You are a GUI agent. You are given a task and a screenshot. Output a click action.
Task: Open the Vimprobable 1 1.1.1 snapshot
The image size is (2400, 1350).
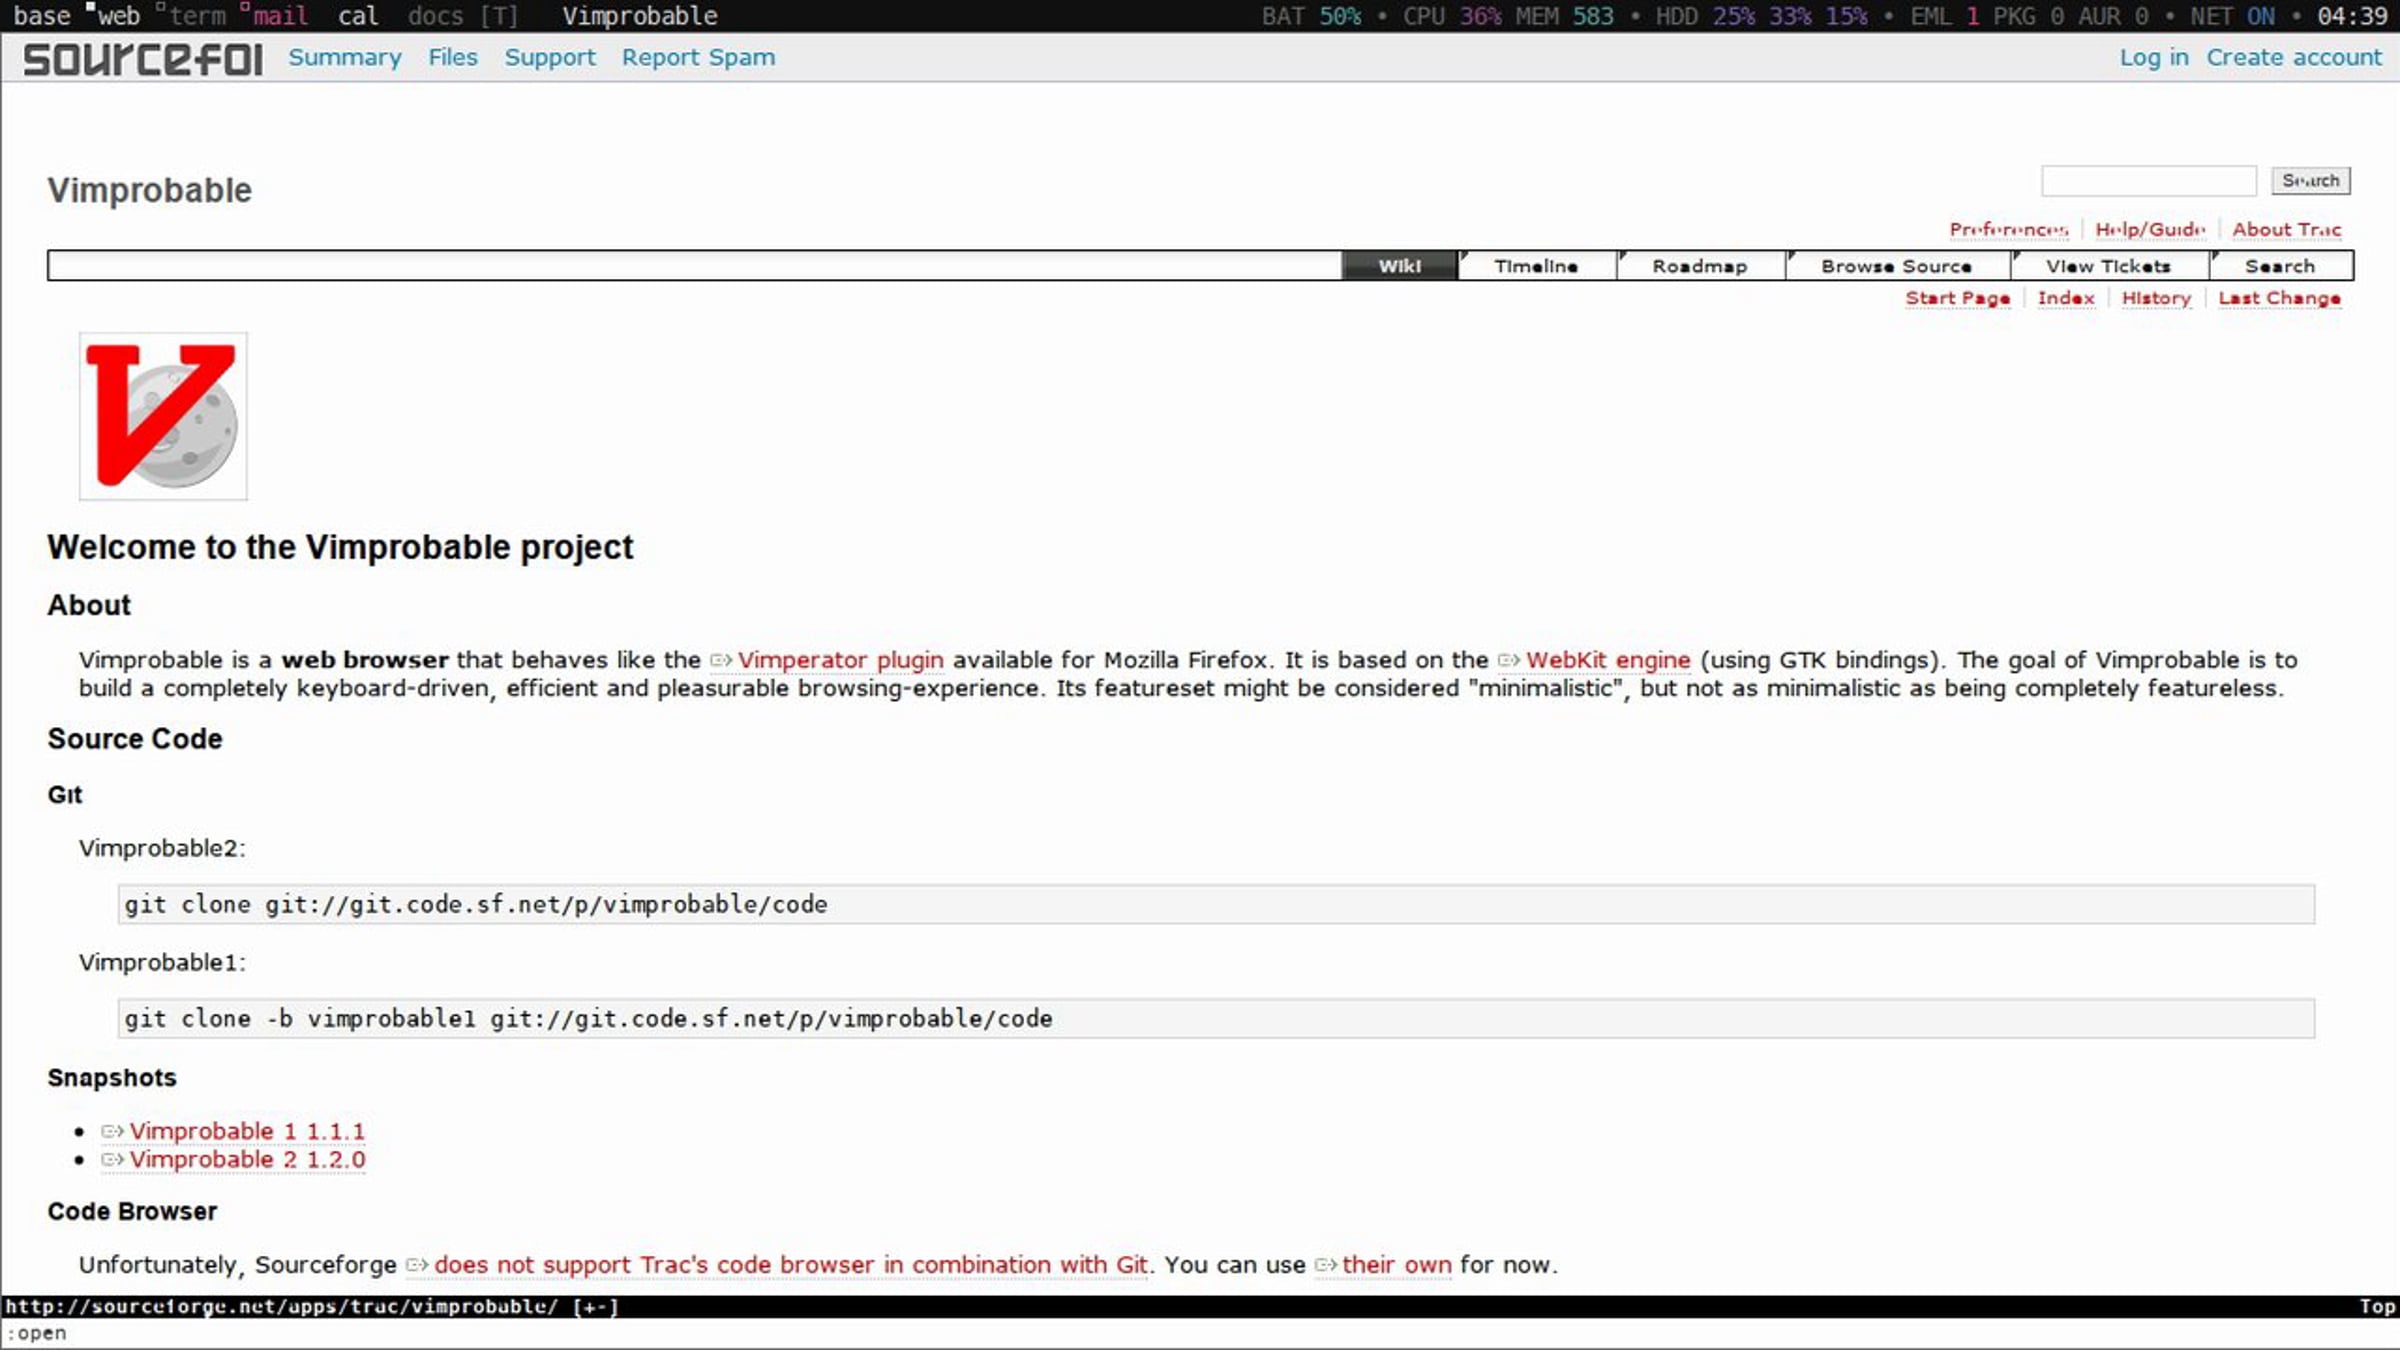(x=247, y=1131)
